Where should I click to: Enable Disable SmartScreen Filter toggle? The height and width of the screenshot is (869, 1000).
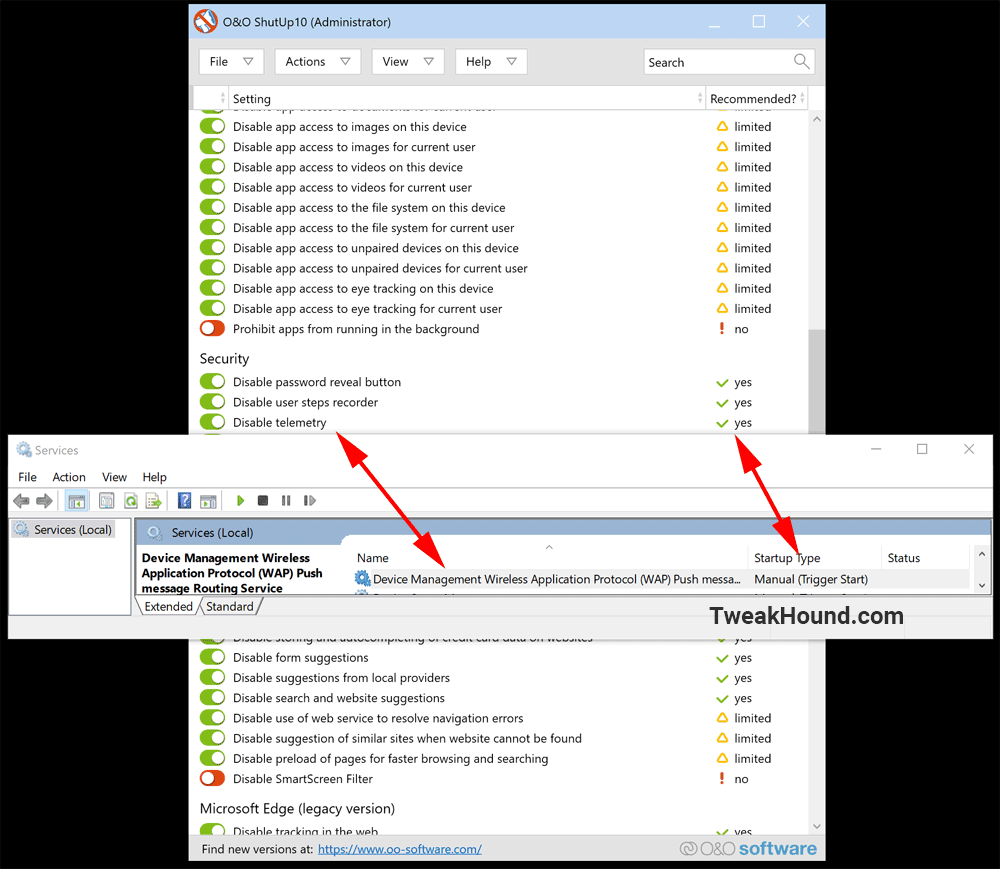(x=212, y=778)
